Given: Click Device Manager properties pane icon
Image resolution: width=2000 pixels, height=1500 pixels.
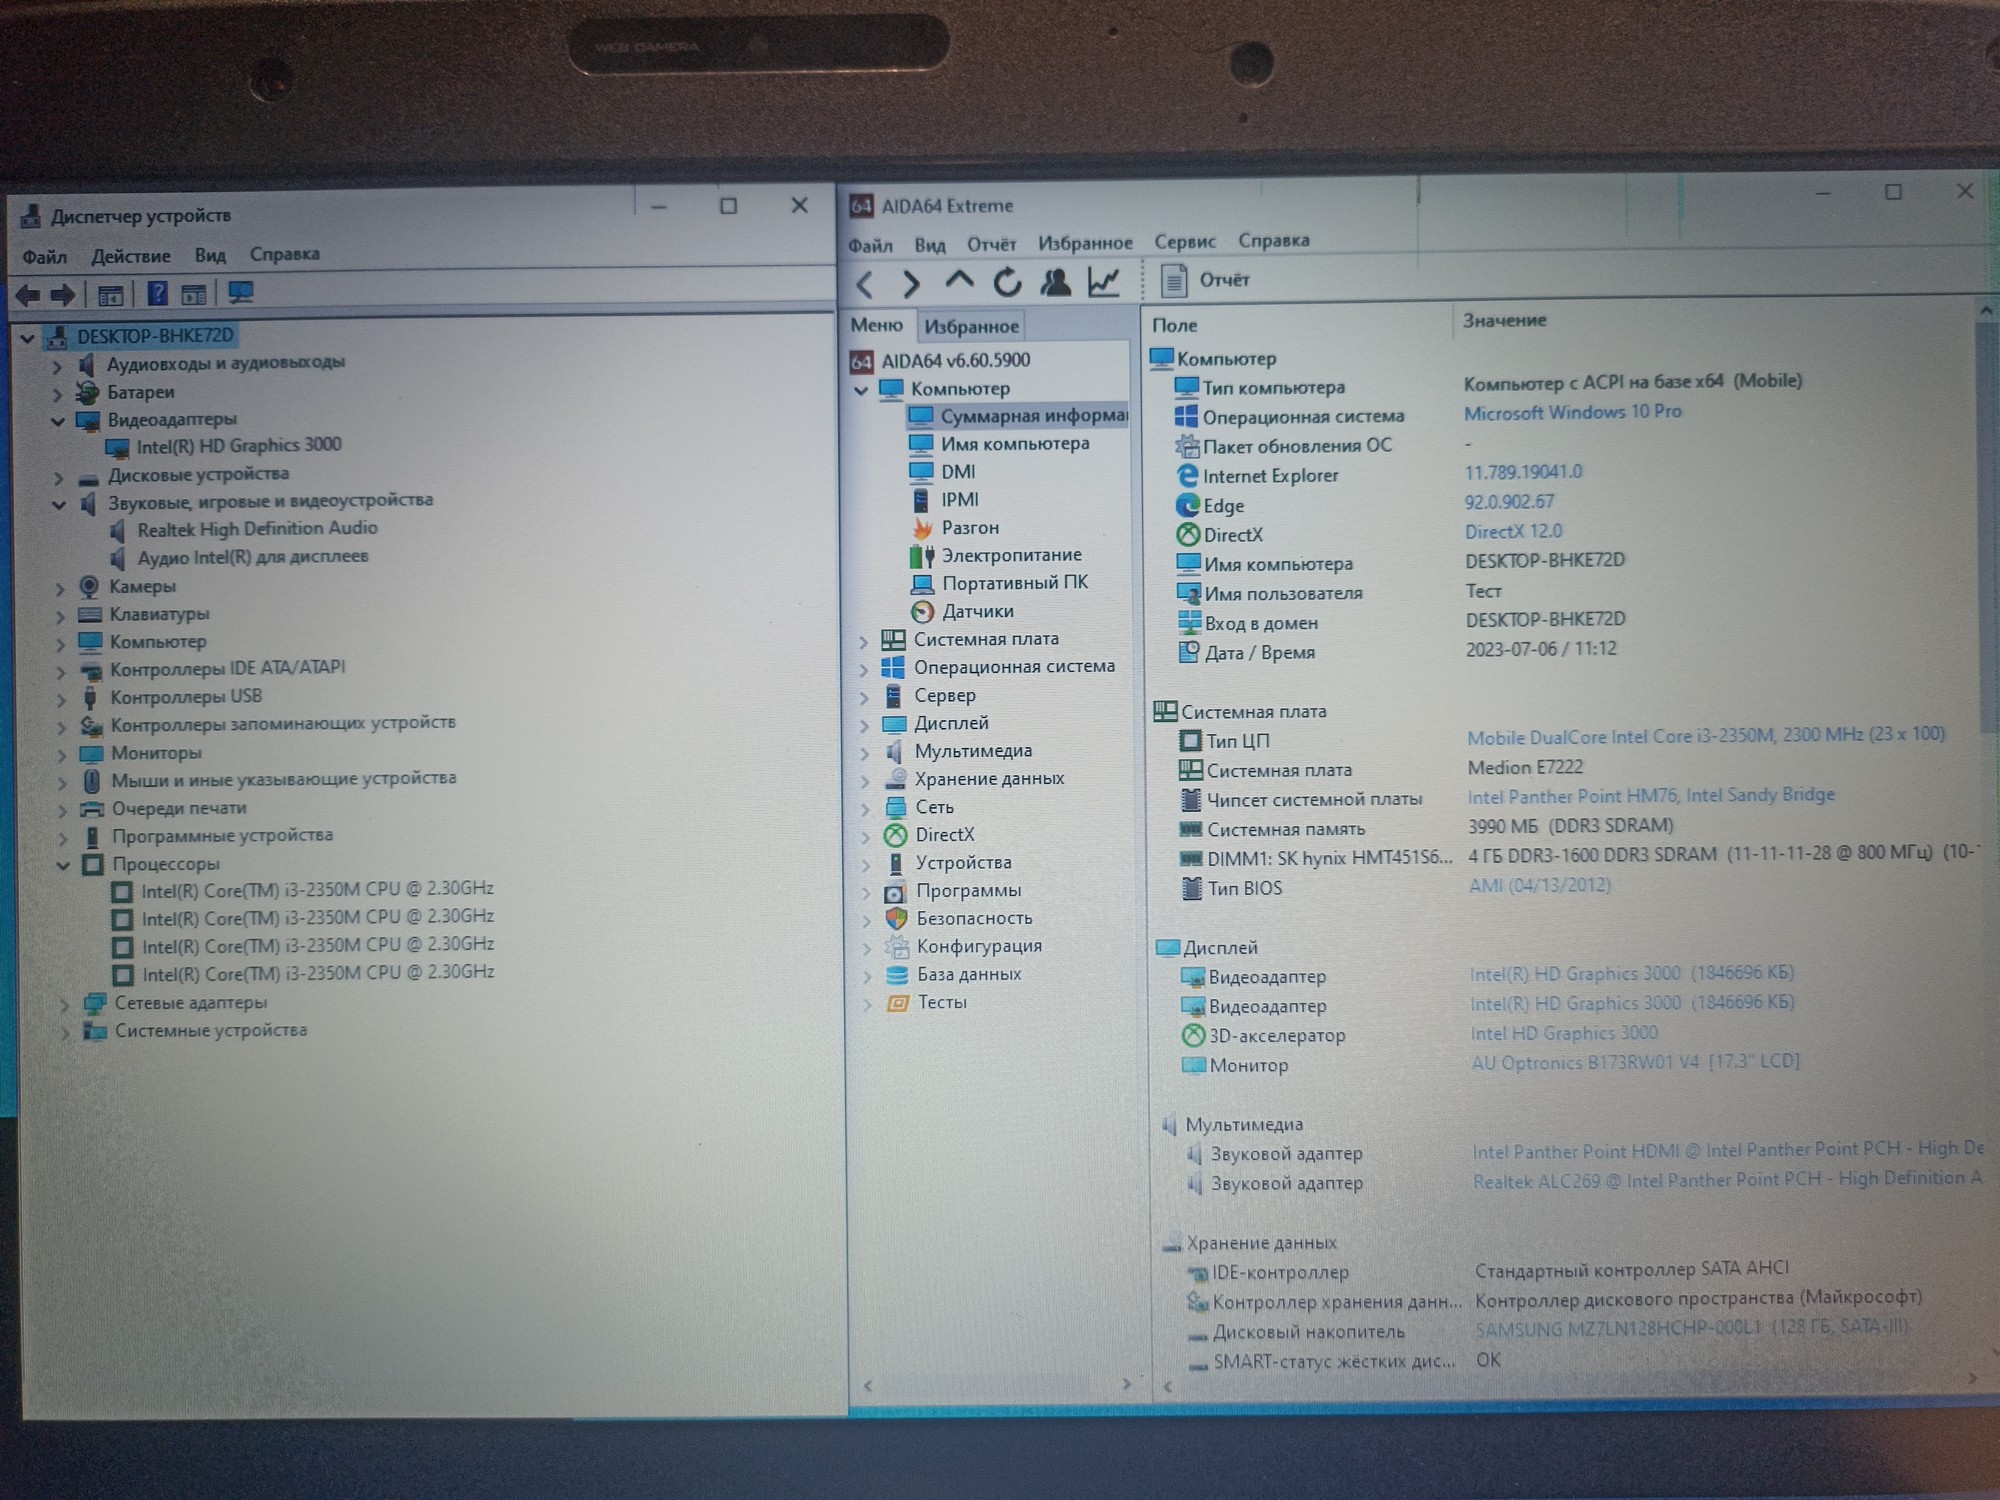Looking at the screenshot, I should [111, 295].
